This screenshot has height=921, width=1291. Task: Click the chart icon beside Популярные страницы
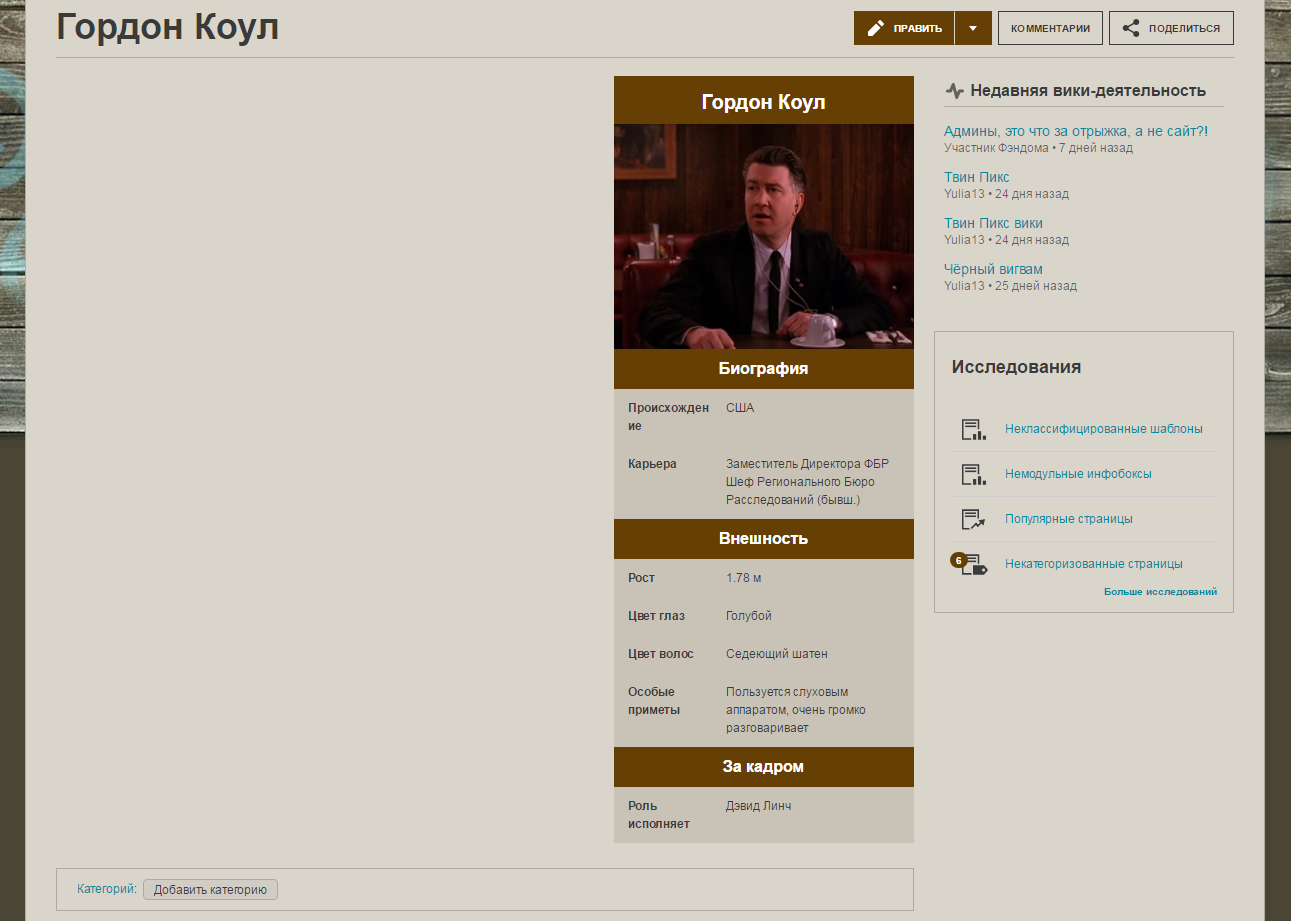pyautogui.click(x=973, y=519)
